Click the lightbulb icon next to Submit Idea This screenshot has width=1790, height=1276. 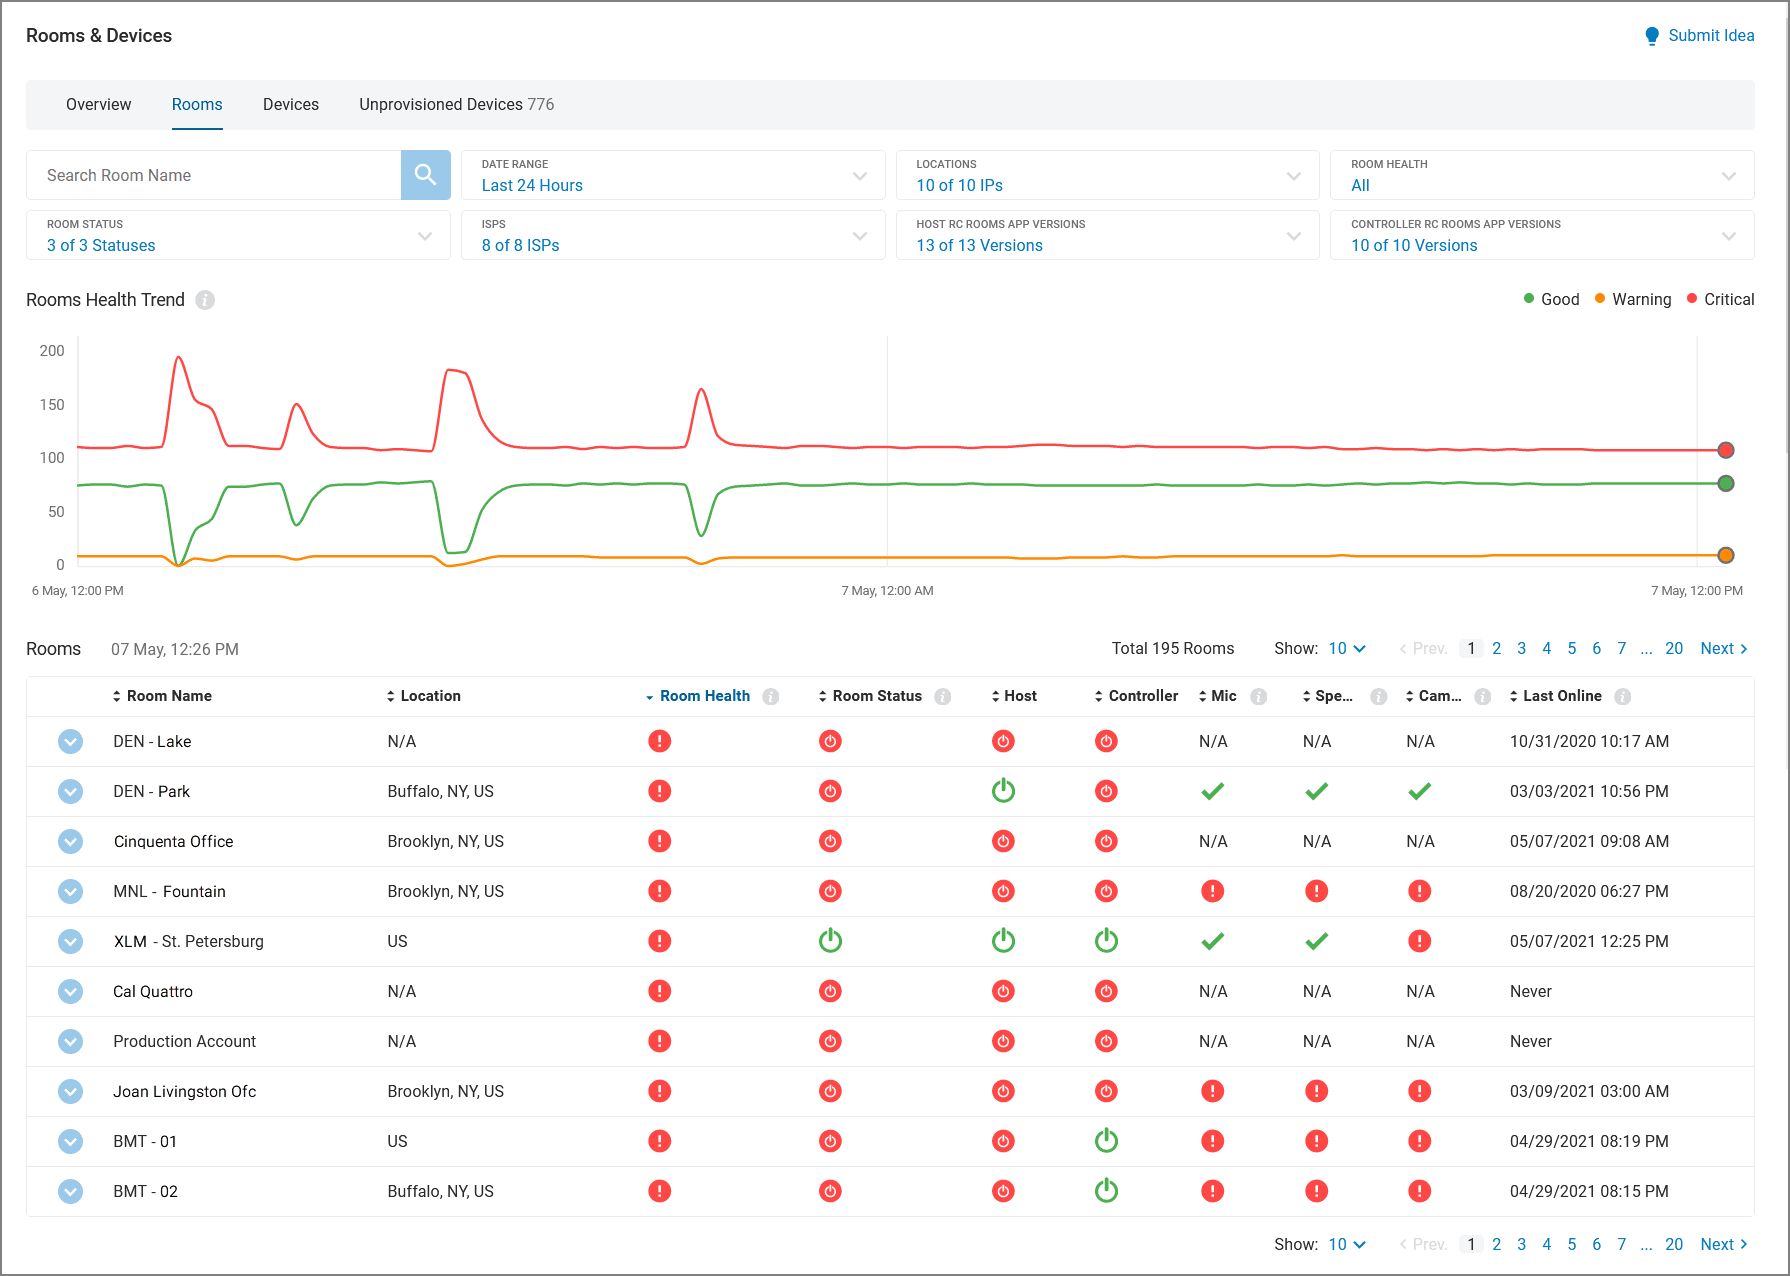[x=1651, y=35]
